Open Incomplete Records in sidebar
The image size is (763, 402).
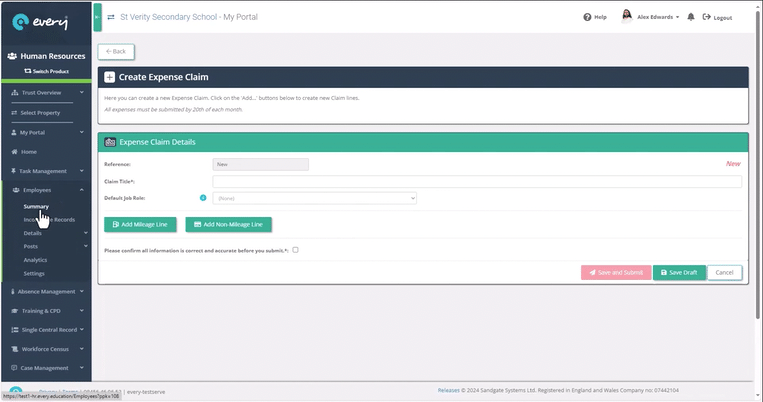coord(49,219)
